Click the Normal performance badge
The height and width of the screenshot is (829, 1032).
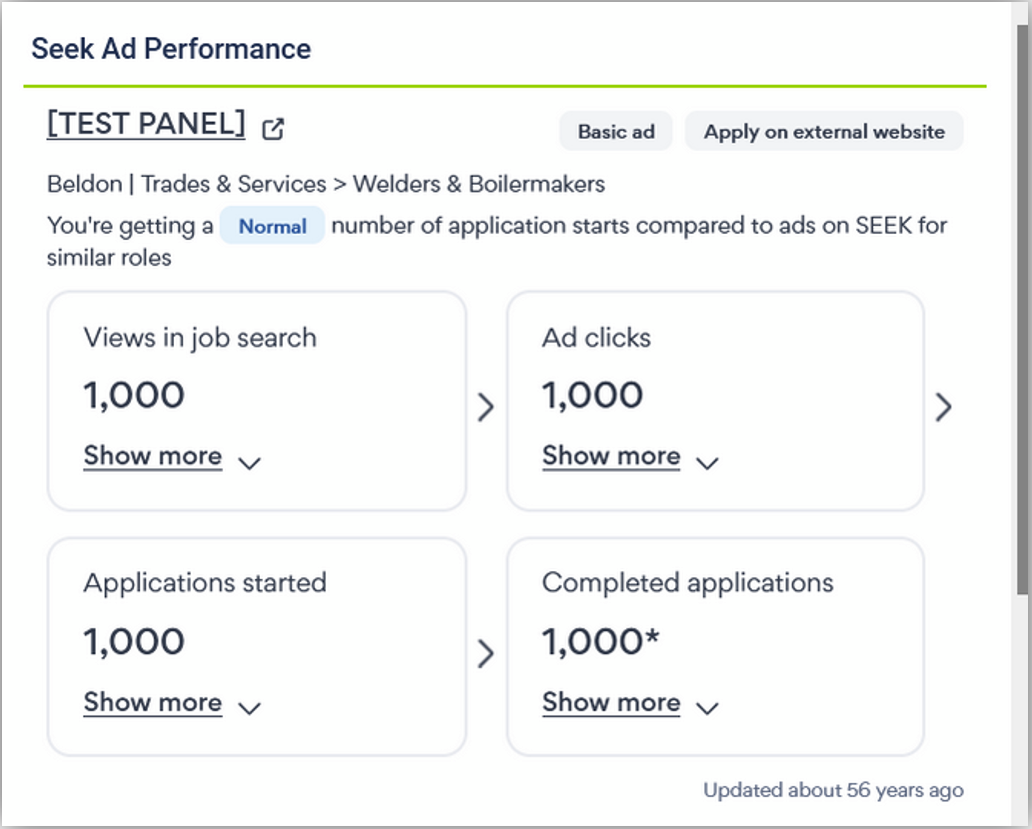[272, 226]
